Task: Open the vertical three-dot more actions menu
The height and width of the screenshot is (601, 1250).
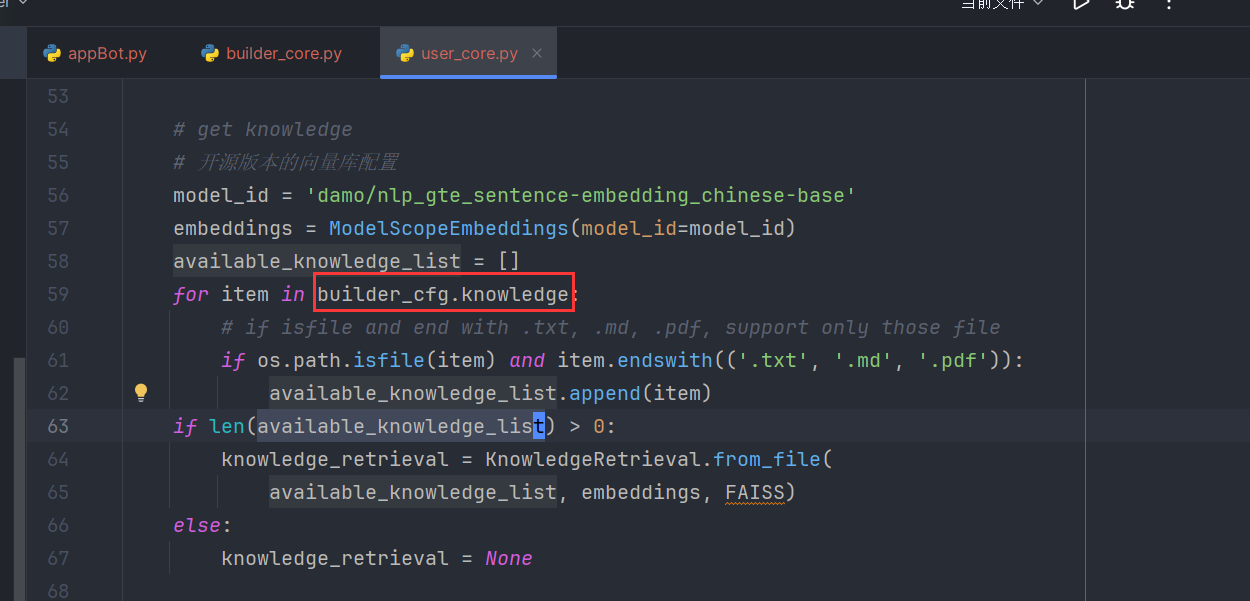Action: (x=1169, y=4)
